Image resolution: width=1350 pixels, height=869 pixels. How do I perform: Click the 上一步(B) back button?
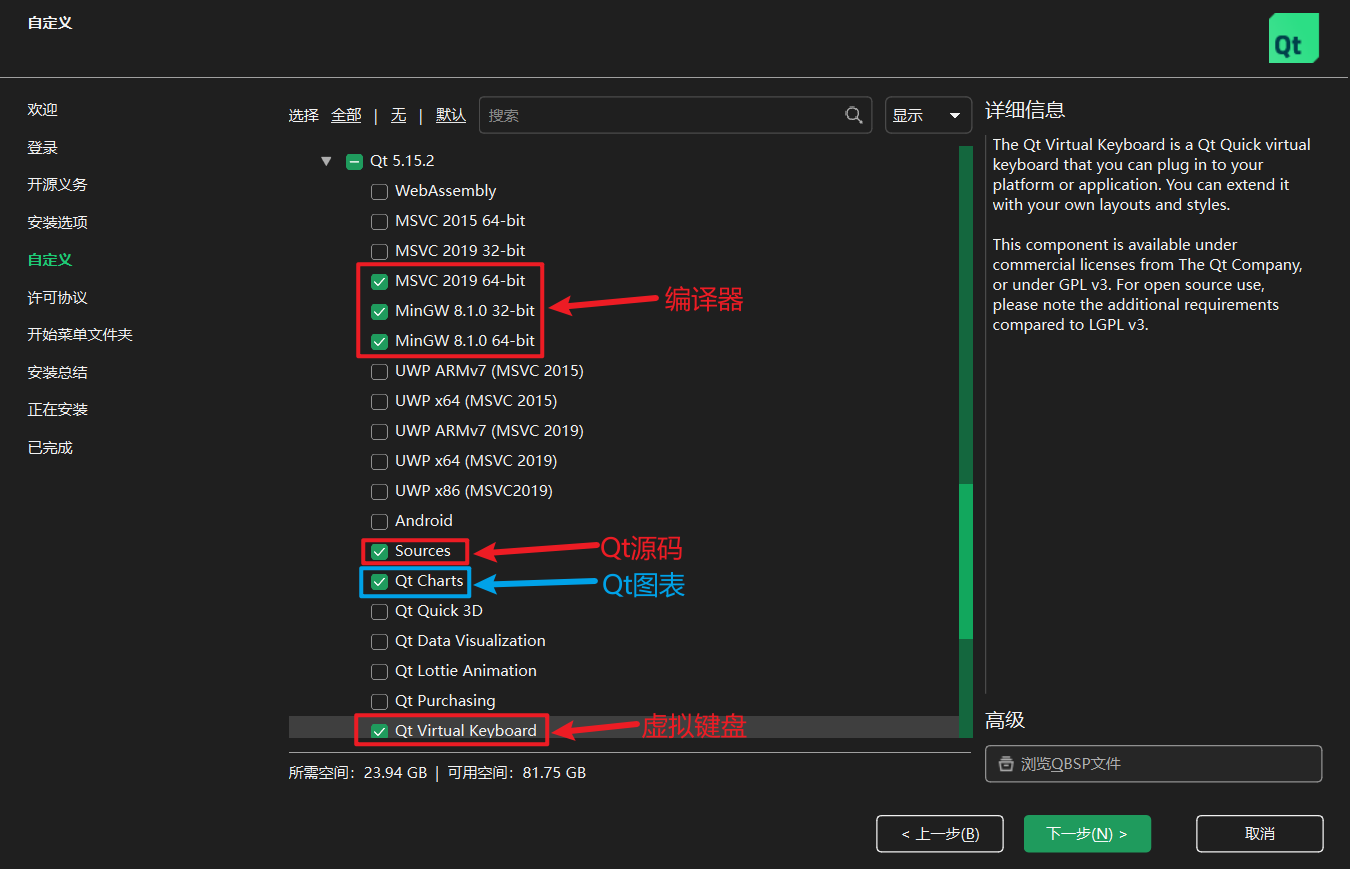pyautogui.click(x=939, y=834)
